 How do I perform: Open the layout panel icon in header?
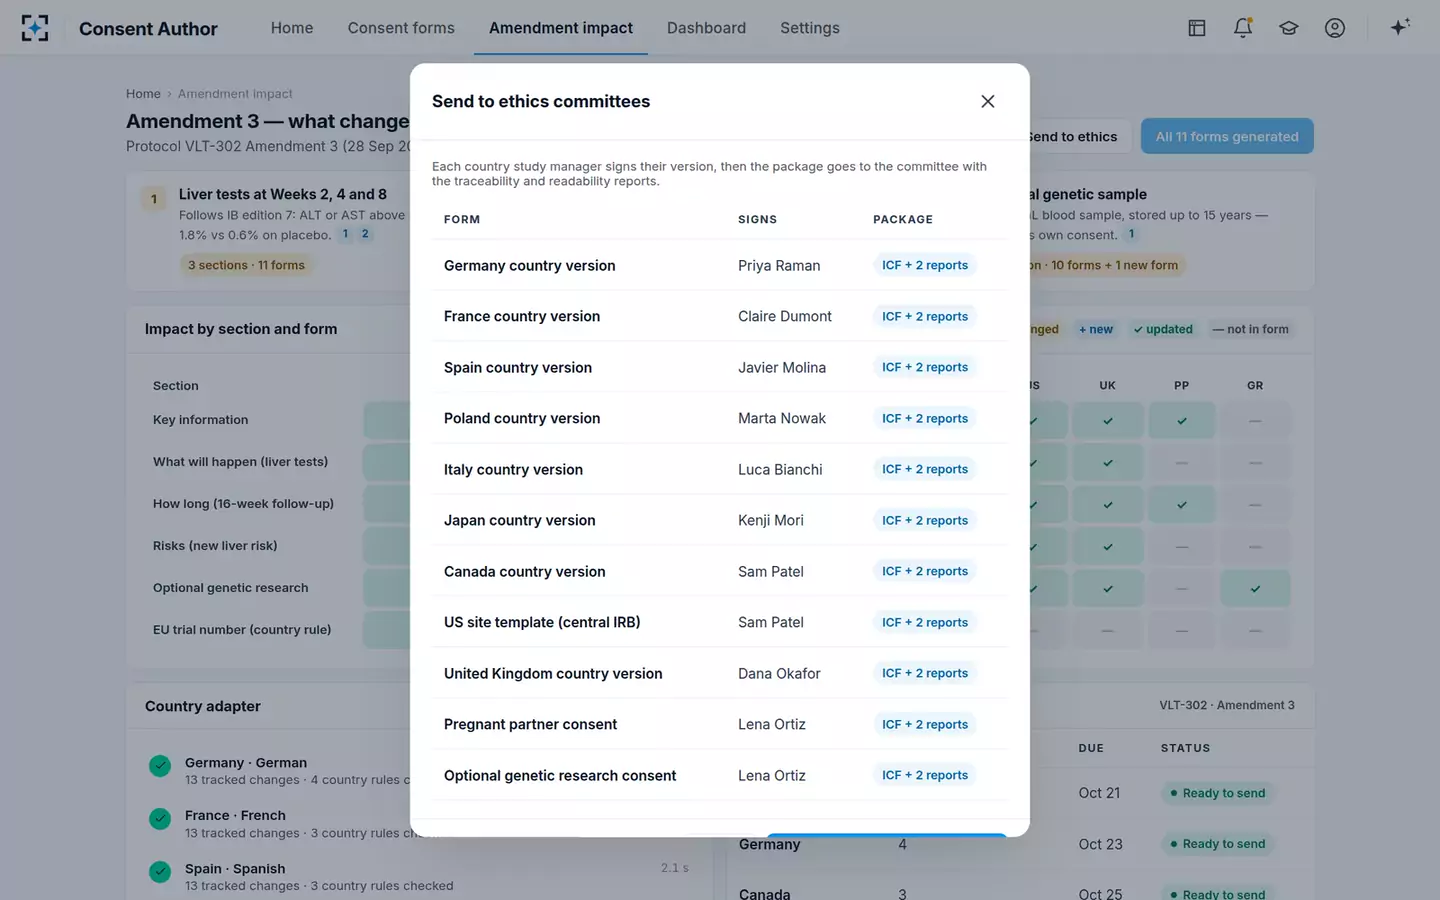coord(1196,28)
